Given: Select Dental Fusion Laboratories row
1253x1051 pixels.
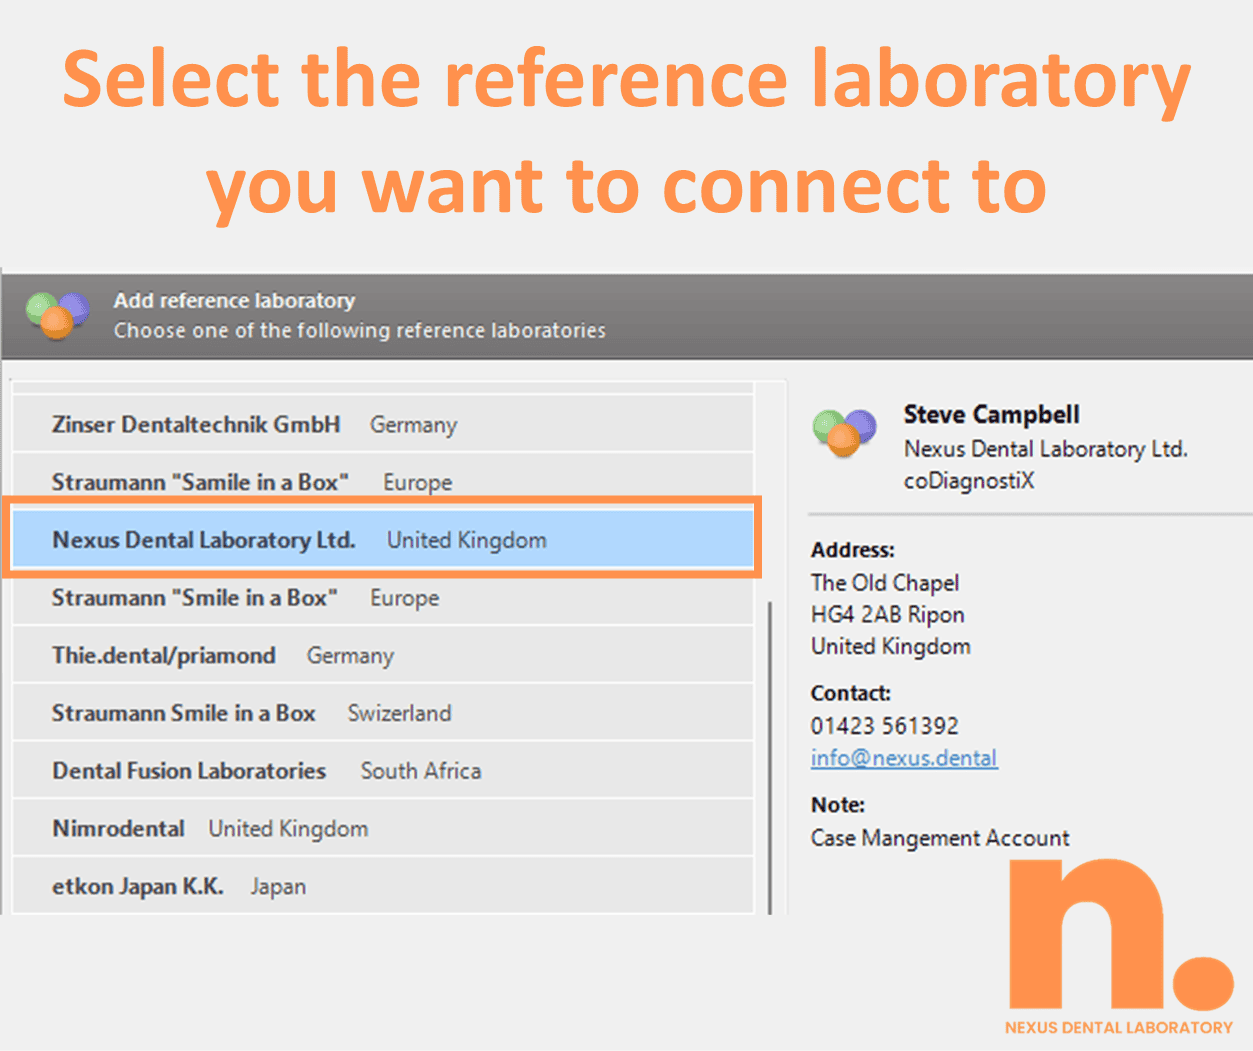Looking at the screenshot, I should click(x=383, y=771).
